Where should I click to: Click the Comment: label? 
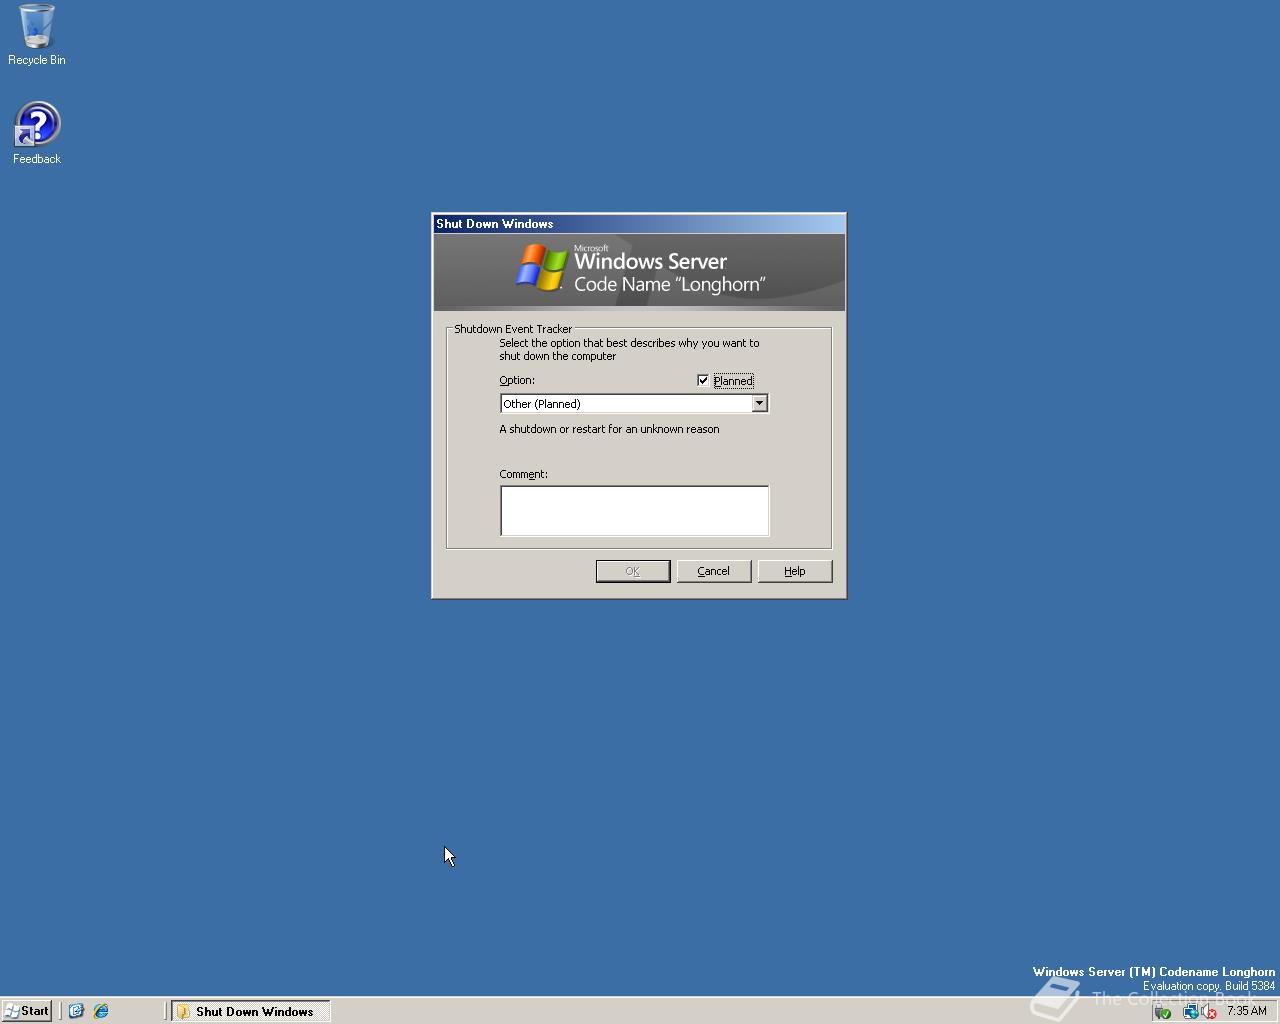tap(523, 474)
